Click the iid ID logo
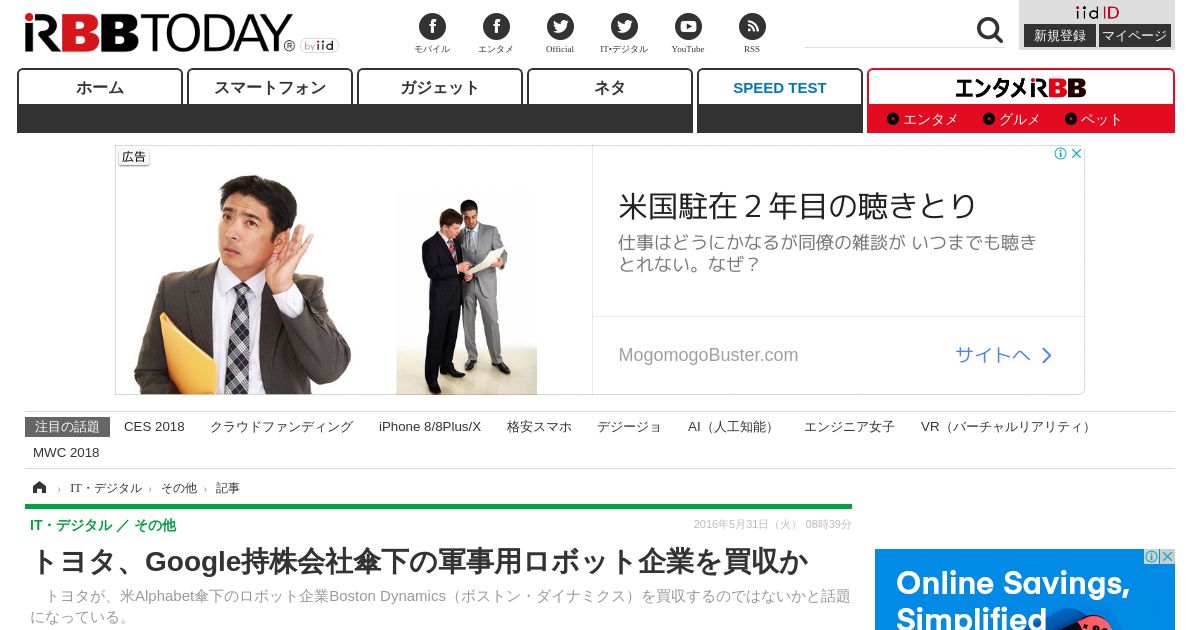The height and width of the screenshot is (630, 1200). click(1097, 12)
